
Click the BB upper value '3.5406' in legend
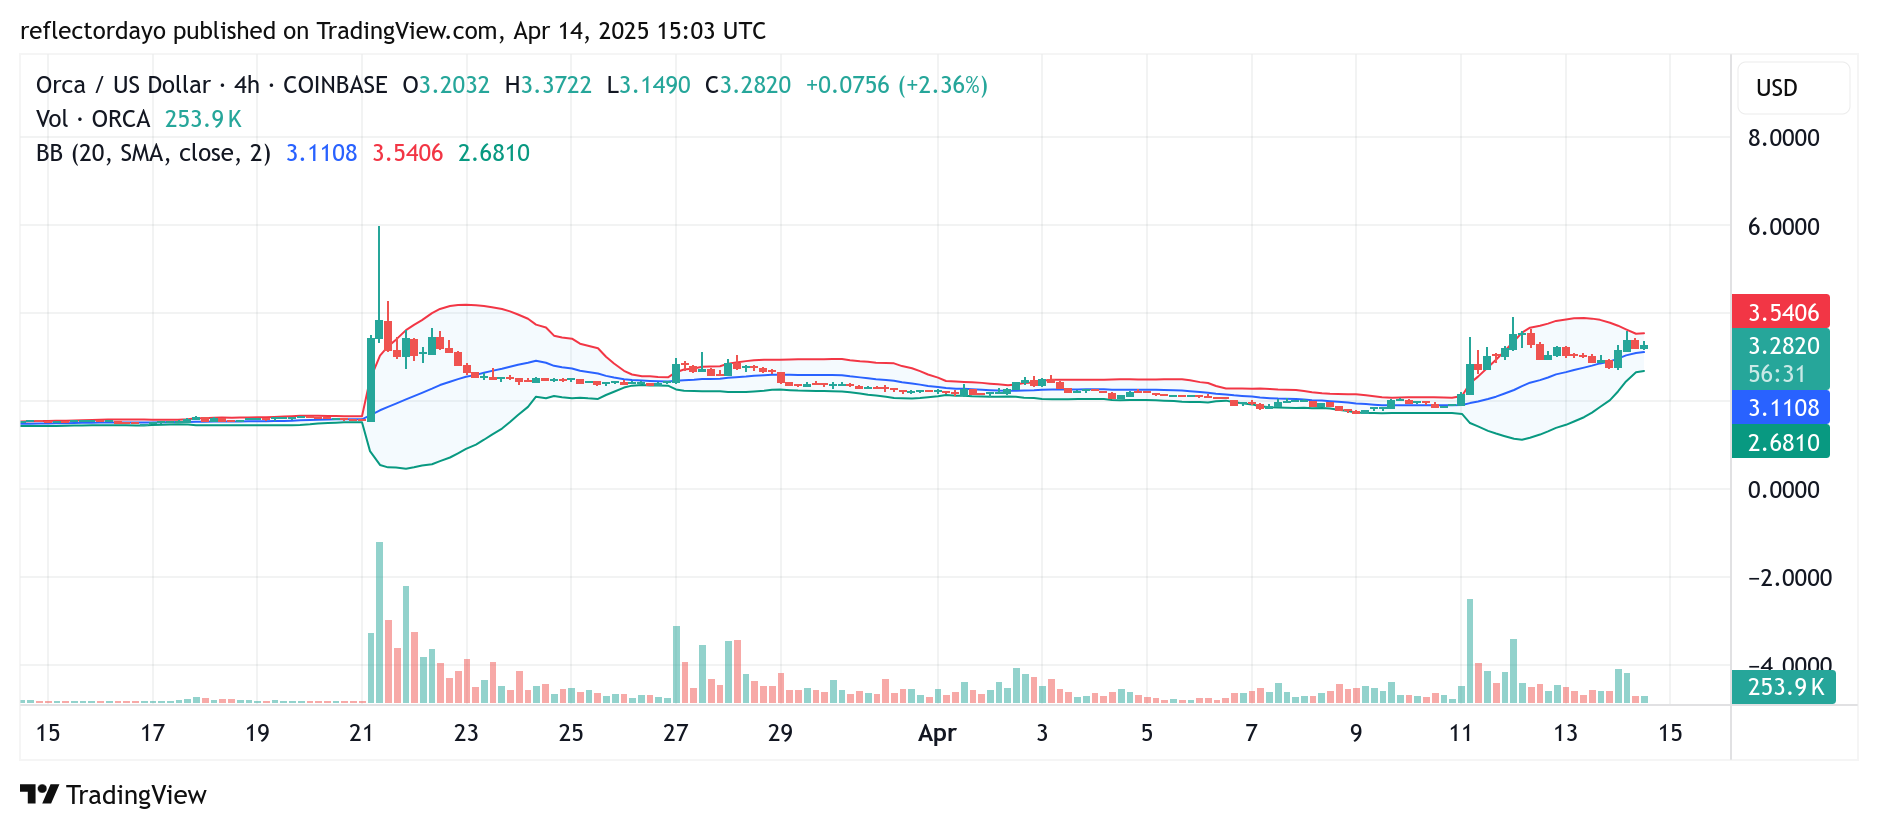pyautogui.click(x=407, y=153)
